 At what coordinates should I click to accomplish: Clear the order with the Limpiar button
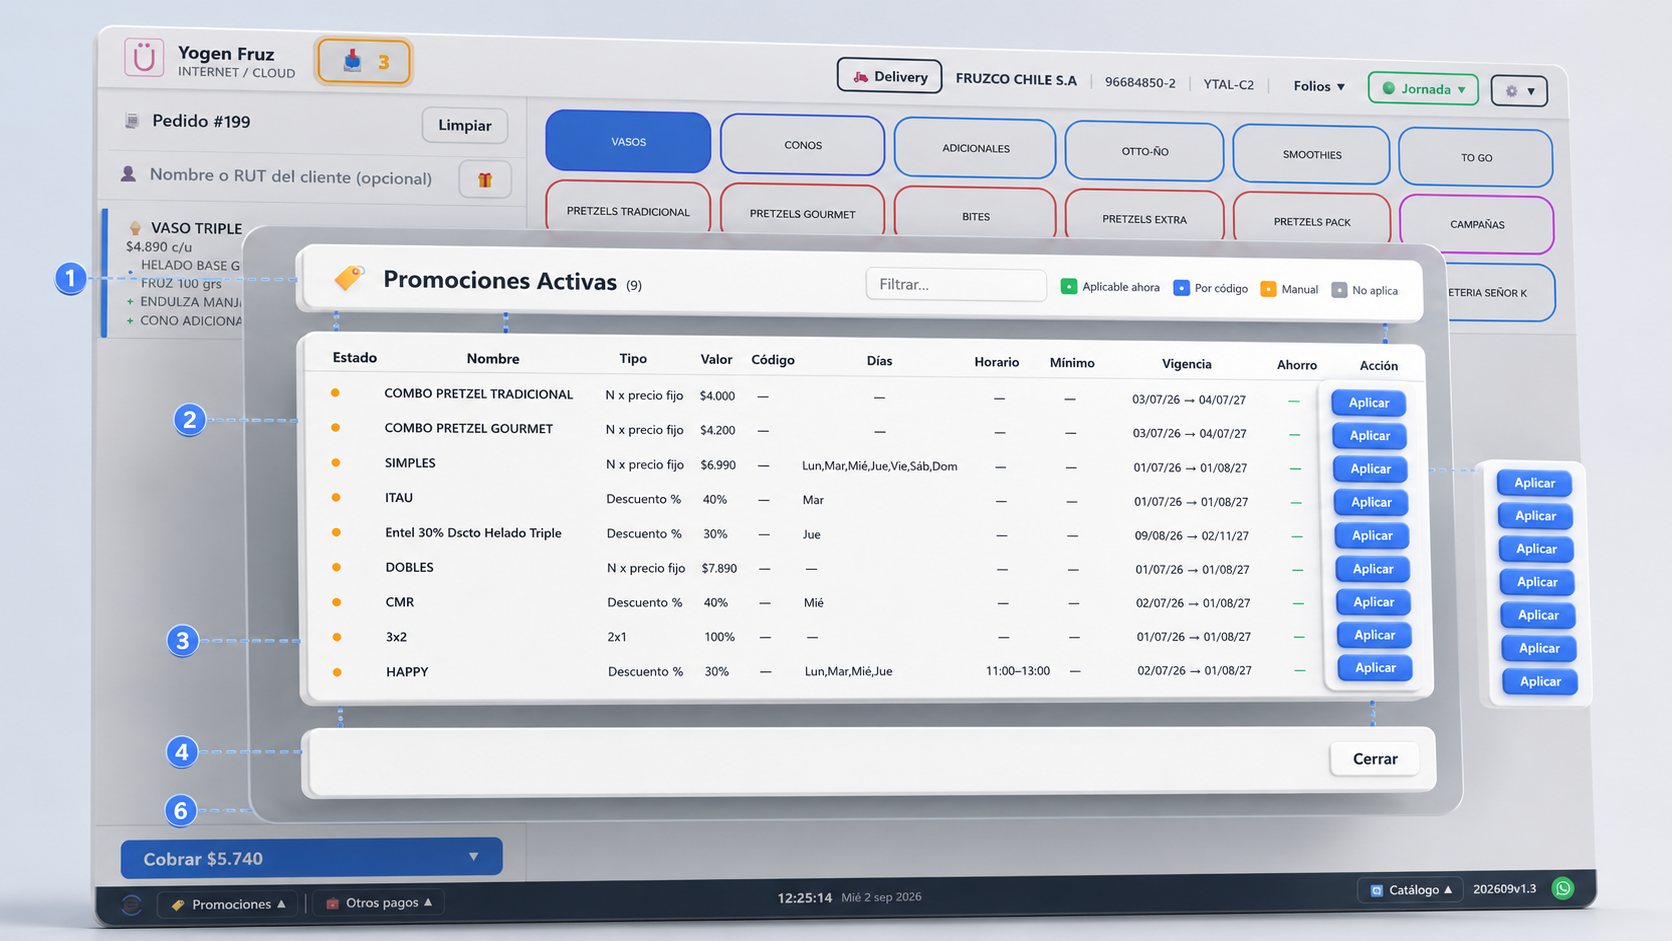[x=465, y=125]
